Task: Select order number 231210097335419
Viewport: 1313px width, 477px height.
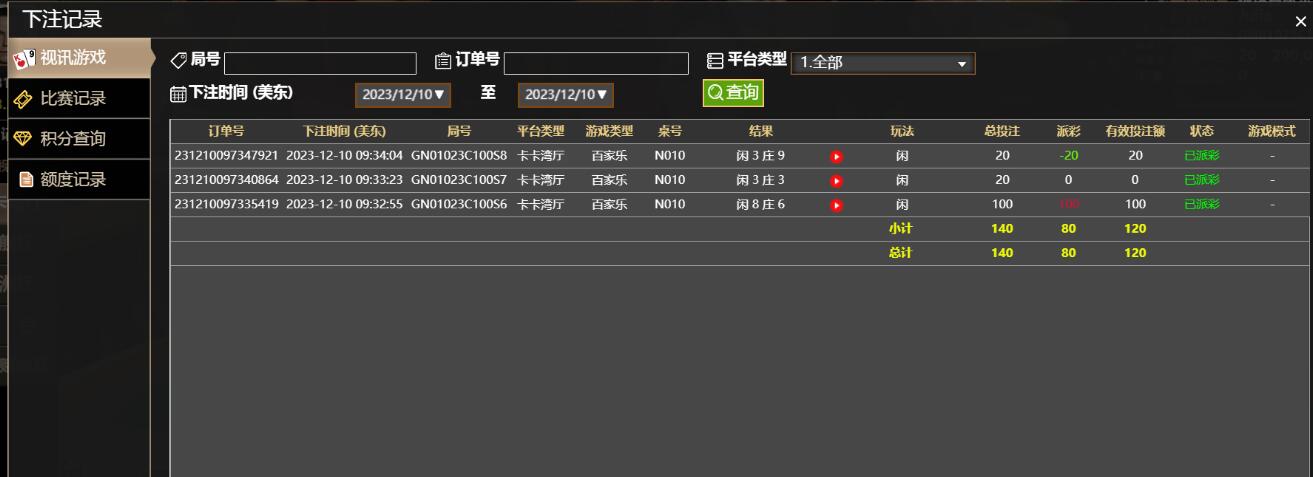Action: coord(226,204)
